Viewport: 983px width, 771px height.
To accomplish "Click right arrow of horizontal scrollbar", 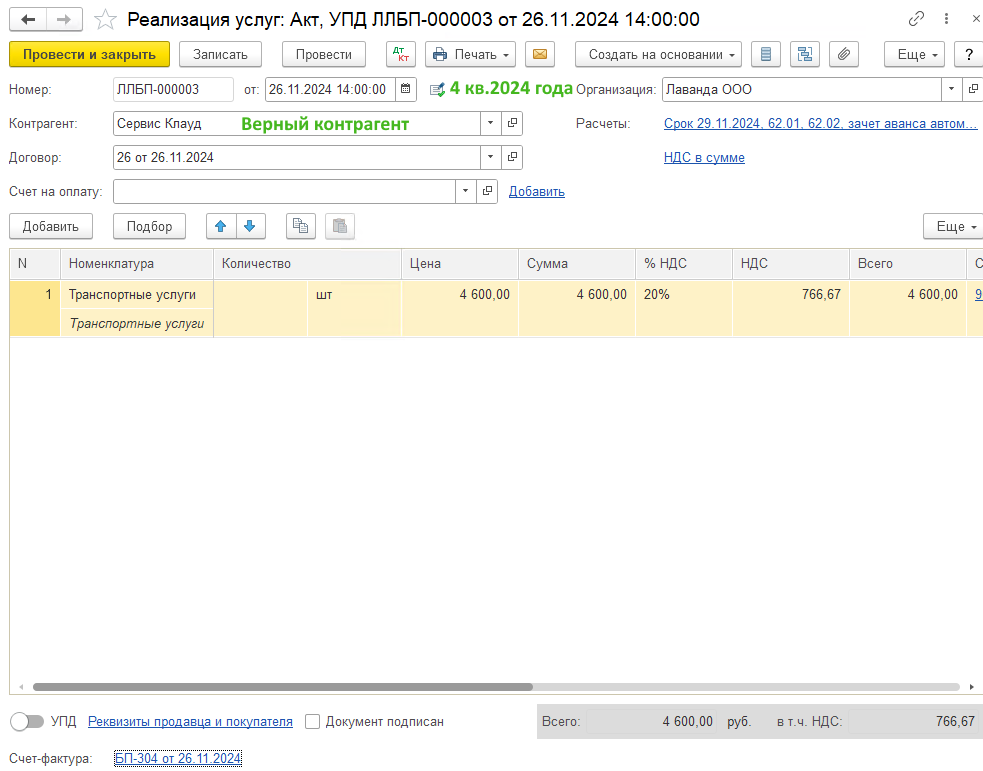I will point(972,687).
